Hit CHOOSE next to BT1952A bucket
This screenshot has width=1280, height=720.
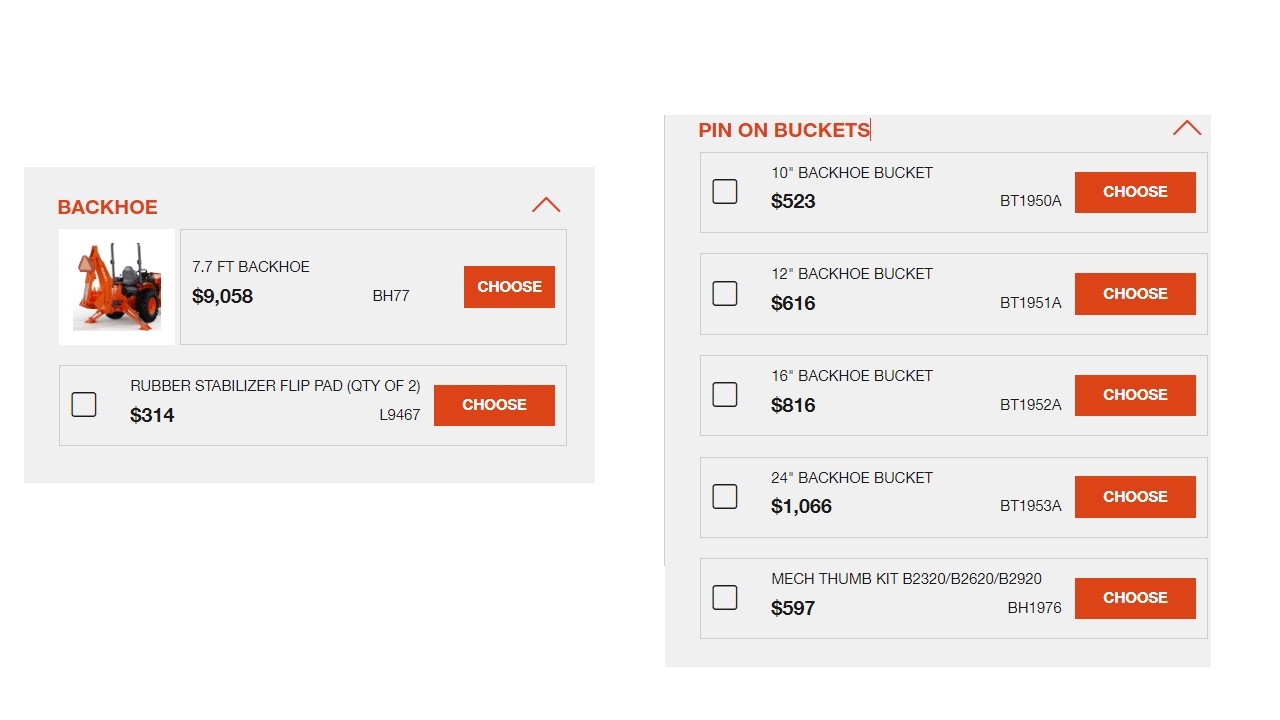tap(1135, 395)
